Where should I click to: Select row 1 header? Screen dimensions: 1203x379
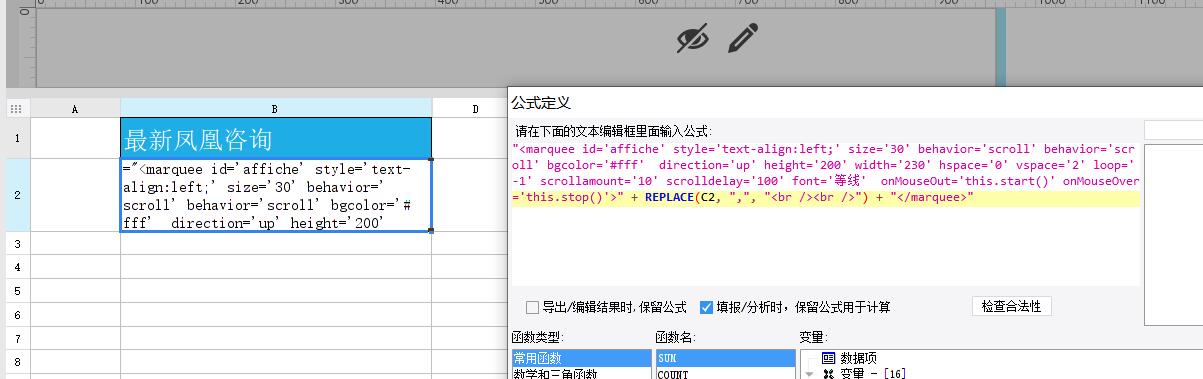(18, 138)
